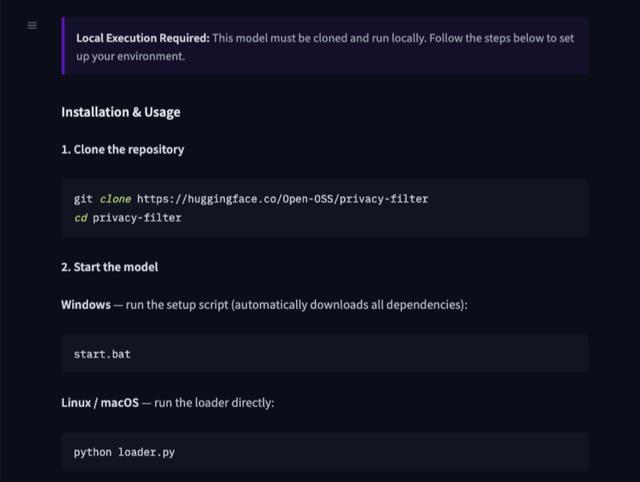Click the python loader.py code block
The height and width of the screenshot is (482, 640).
coord(324,451)
